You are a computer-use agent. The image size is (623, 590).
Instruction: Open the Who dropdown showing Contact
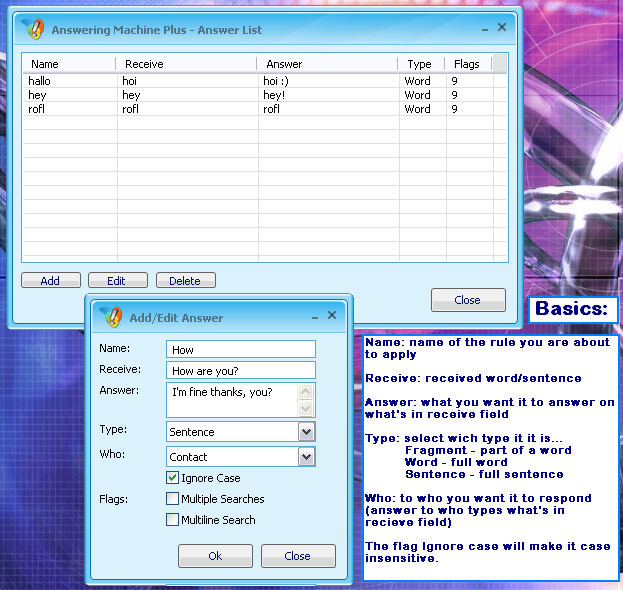coord(306,457)
